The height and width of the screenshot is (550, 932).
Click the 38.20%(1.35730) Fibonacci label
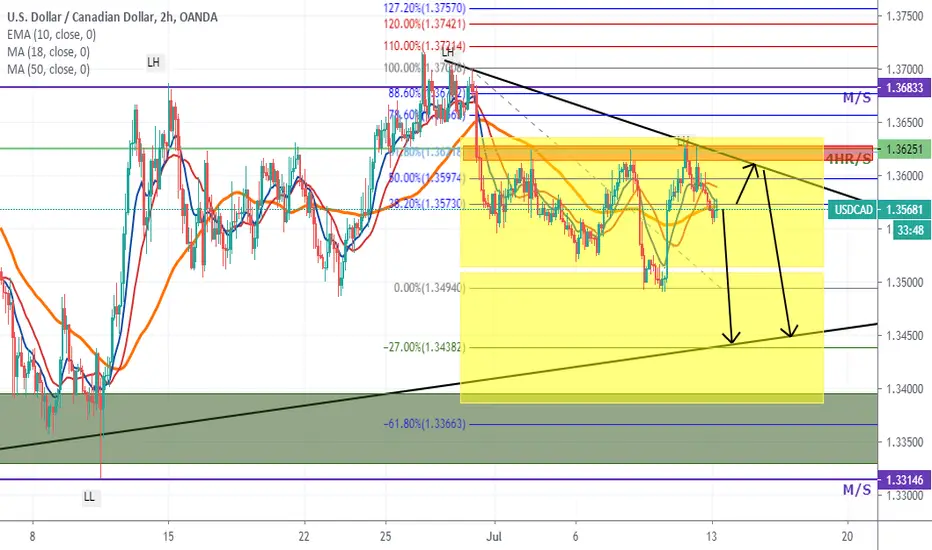click(x=427, y=204)
